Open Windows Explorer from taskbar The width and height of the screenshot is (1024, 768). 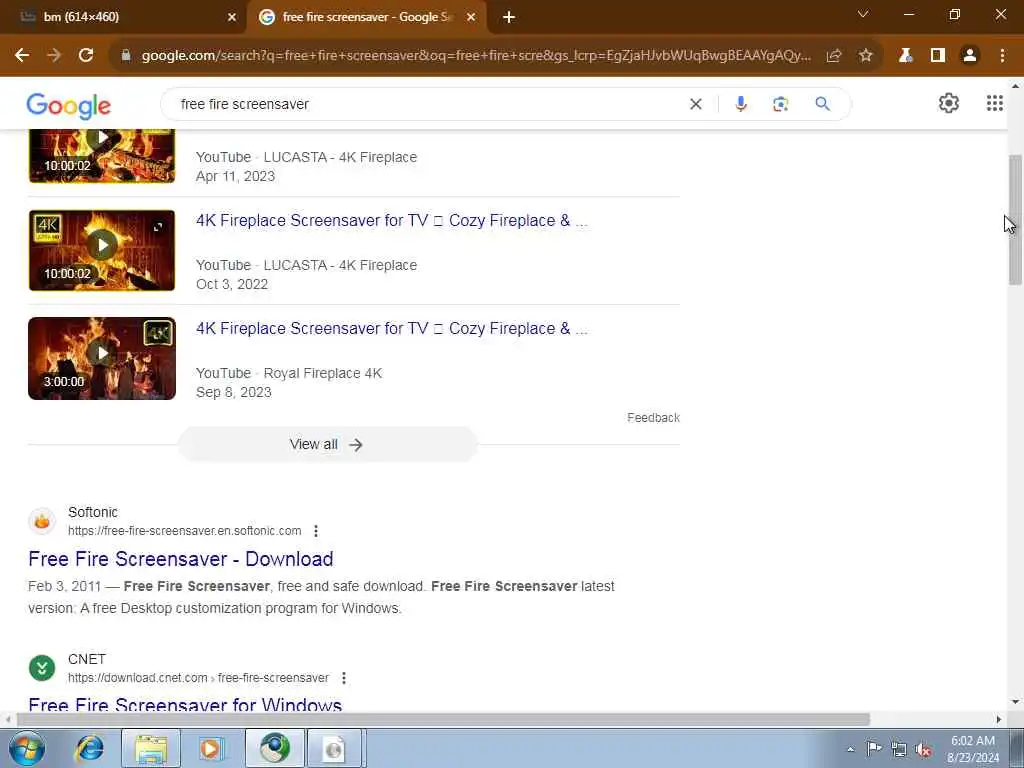click(151, 748)
